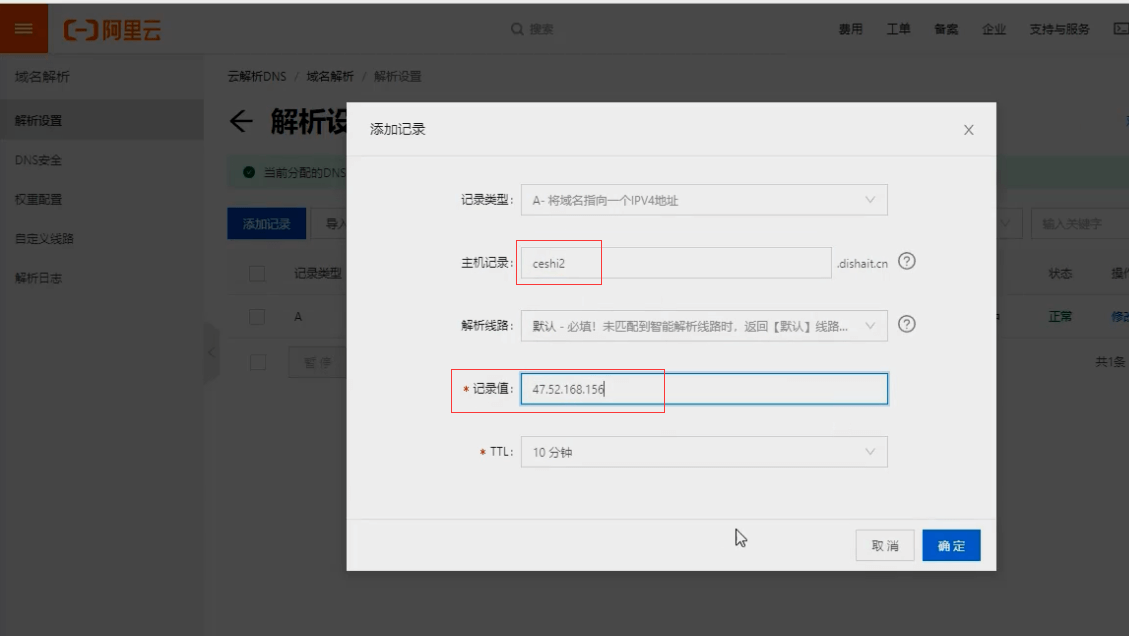The image size is (1129, 636).
Task: Open 工单 in the top navigation
Action: tap(898, 29)
